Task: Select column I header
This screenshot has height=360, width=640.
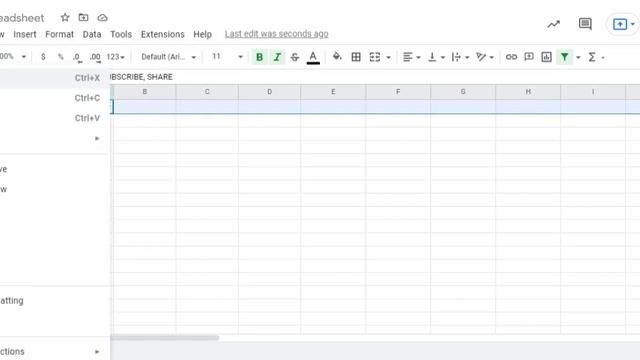Action: coord(593,92)
